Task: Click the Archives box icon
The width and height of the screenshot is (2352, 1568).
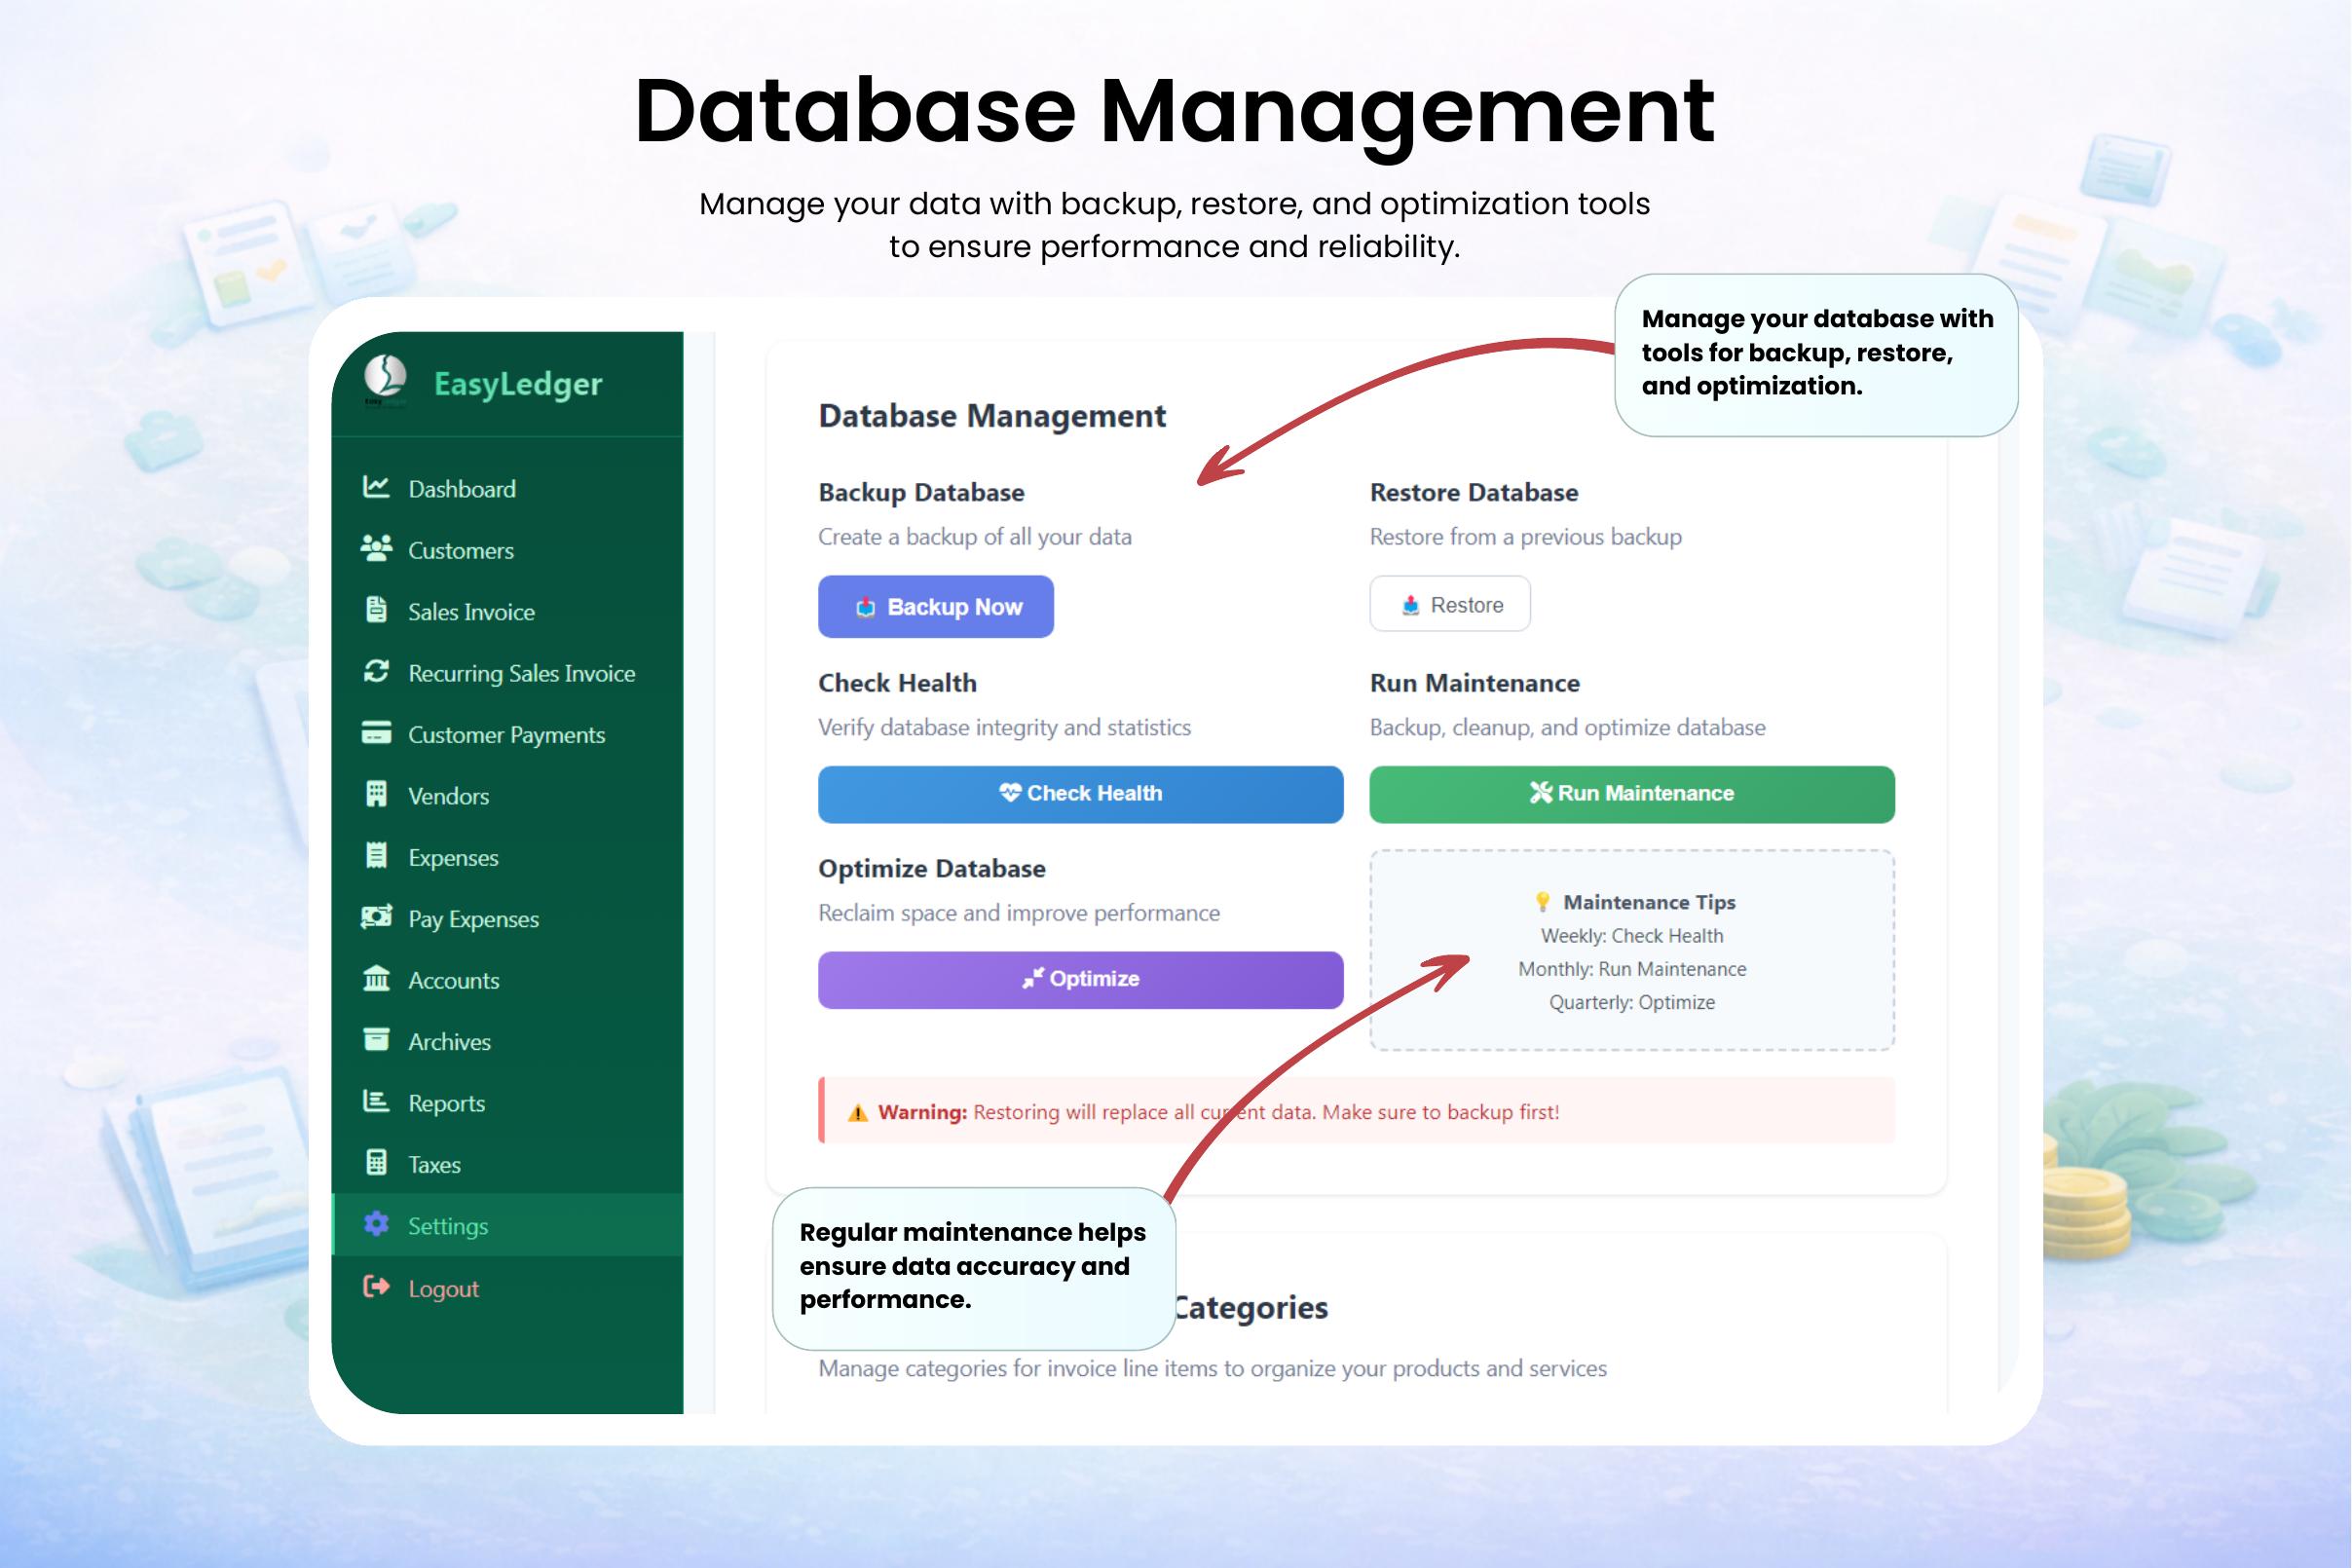Action: (x=376, y=1040)
